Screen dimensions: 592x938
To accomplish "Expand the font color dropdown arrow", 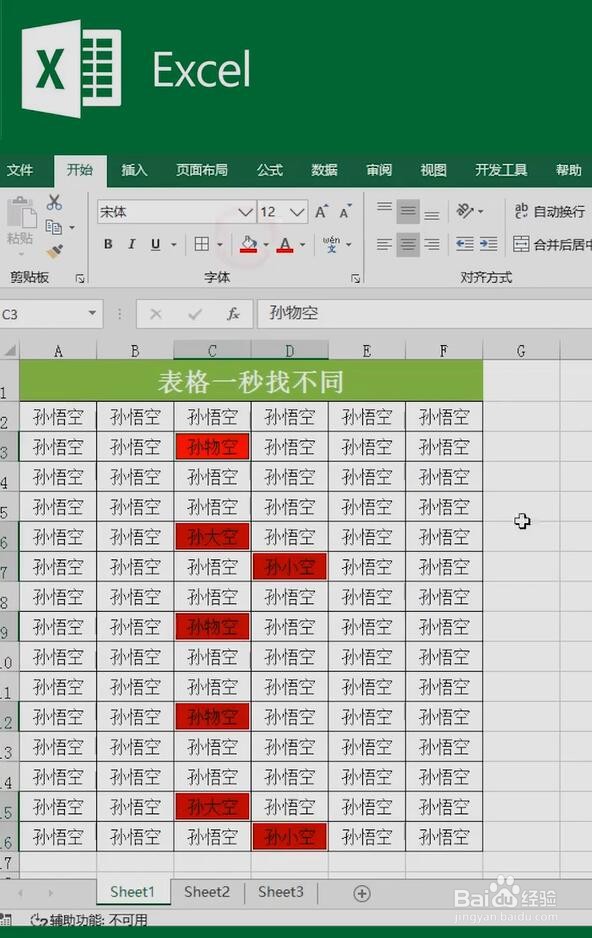I will point(302,245).
